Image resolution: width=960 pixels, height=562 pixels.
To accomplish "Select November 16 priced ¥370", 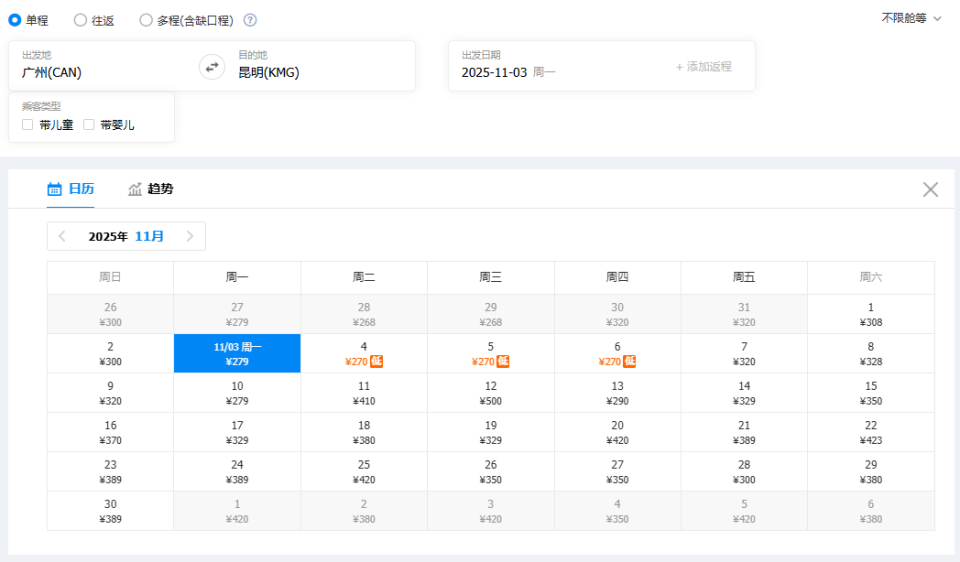I will pos(110,432).
